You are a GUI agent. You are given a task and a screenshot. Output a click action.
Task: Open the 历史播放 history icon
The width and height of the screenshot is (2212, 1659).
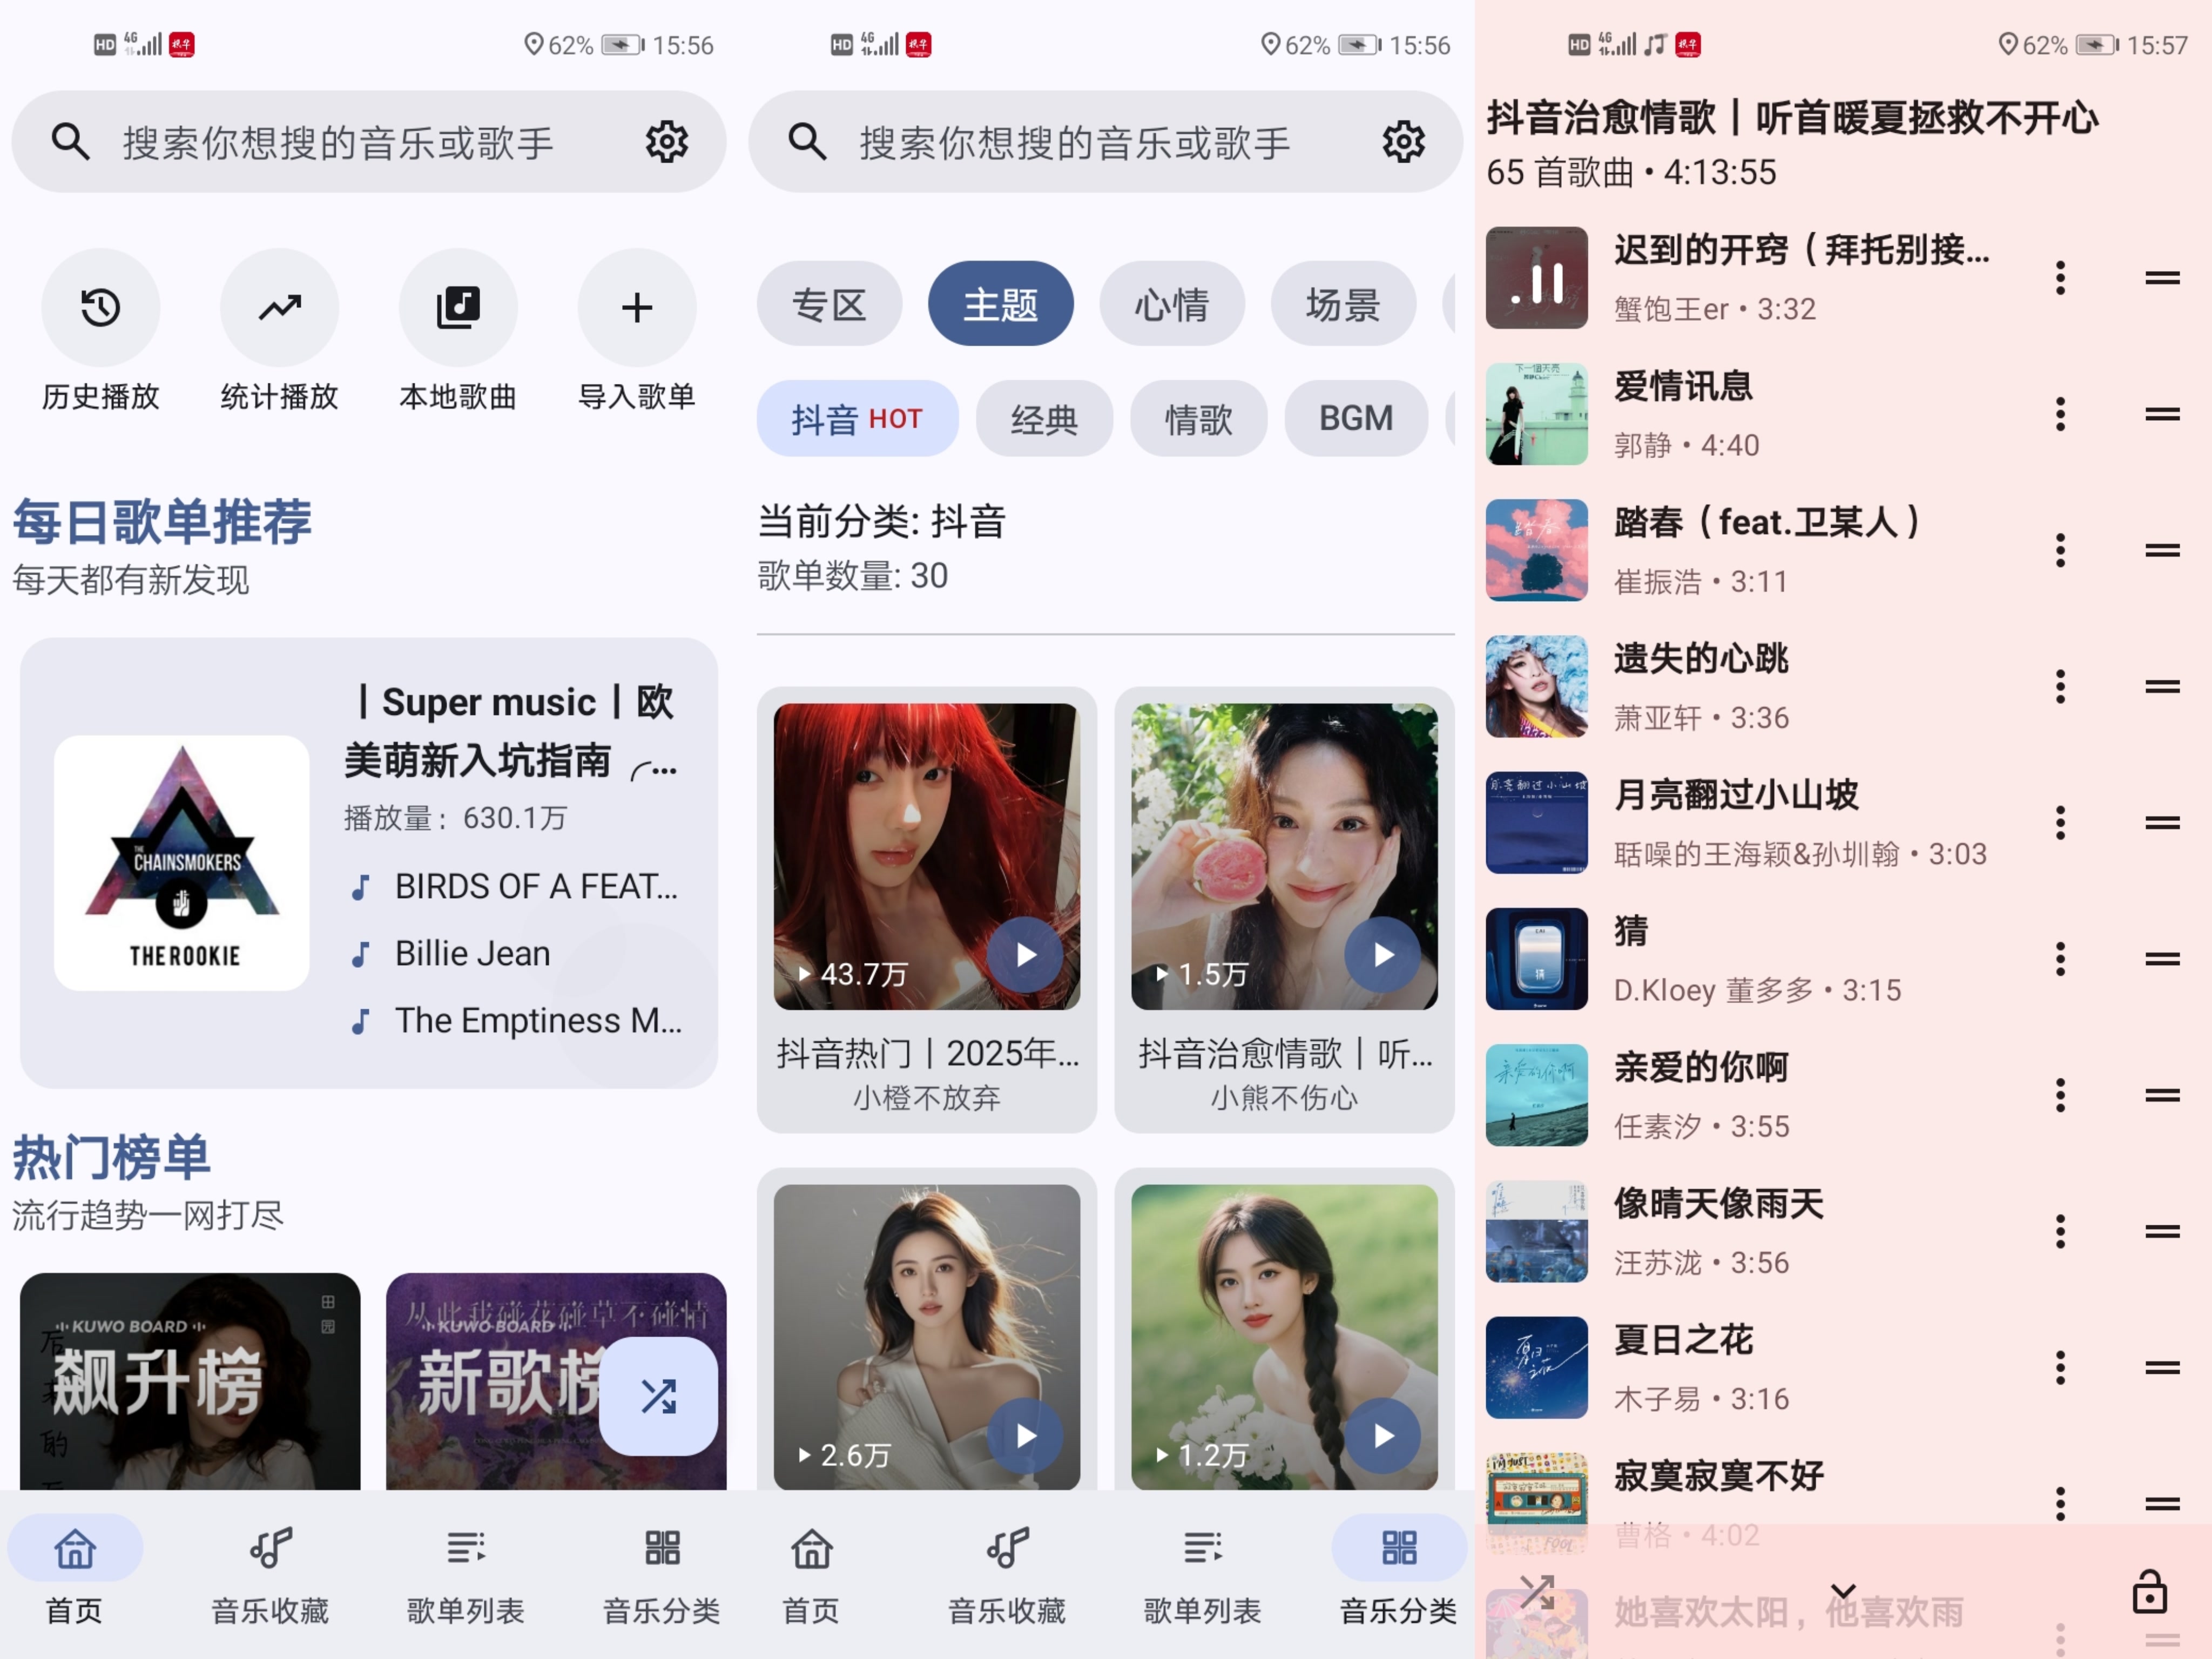coord(100,307)
